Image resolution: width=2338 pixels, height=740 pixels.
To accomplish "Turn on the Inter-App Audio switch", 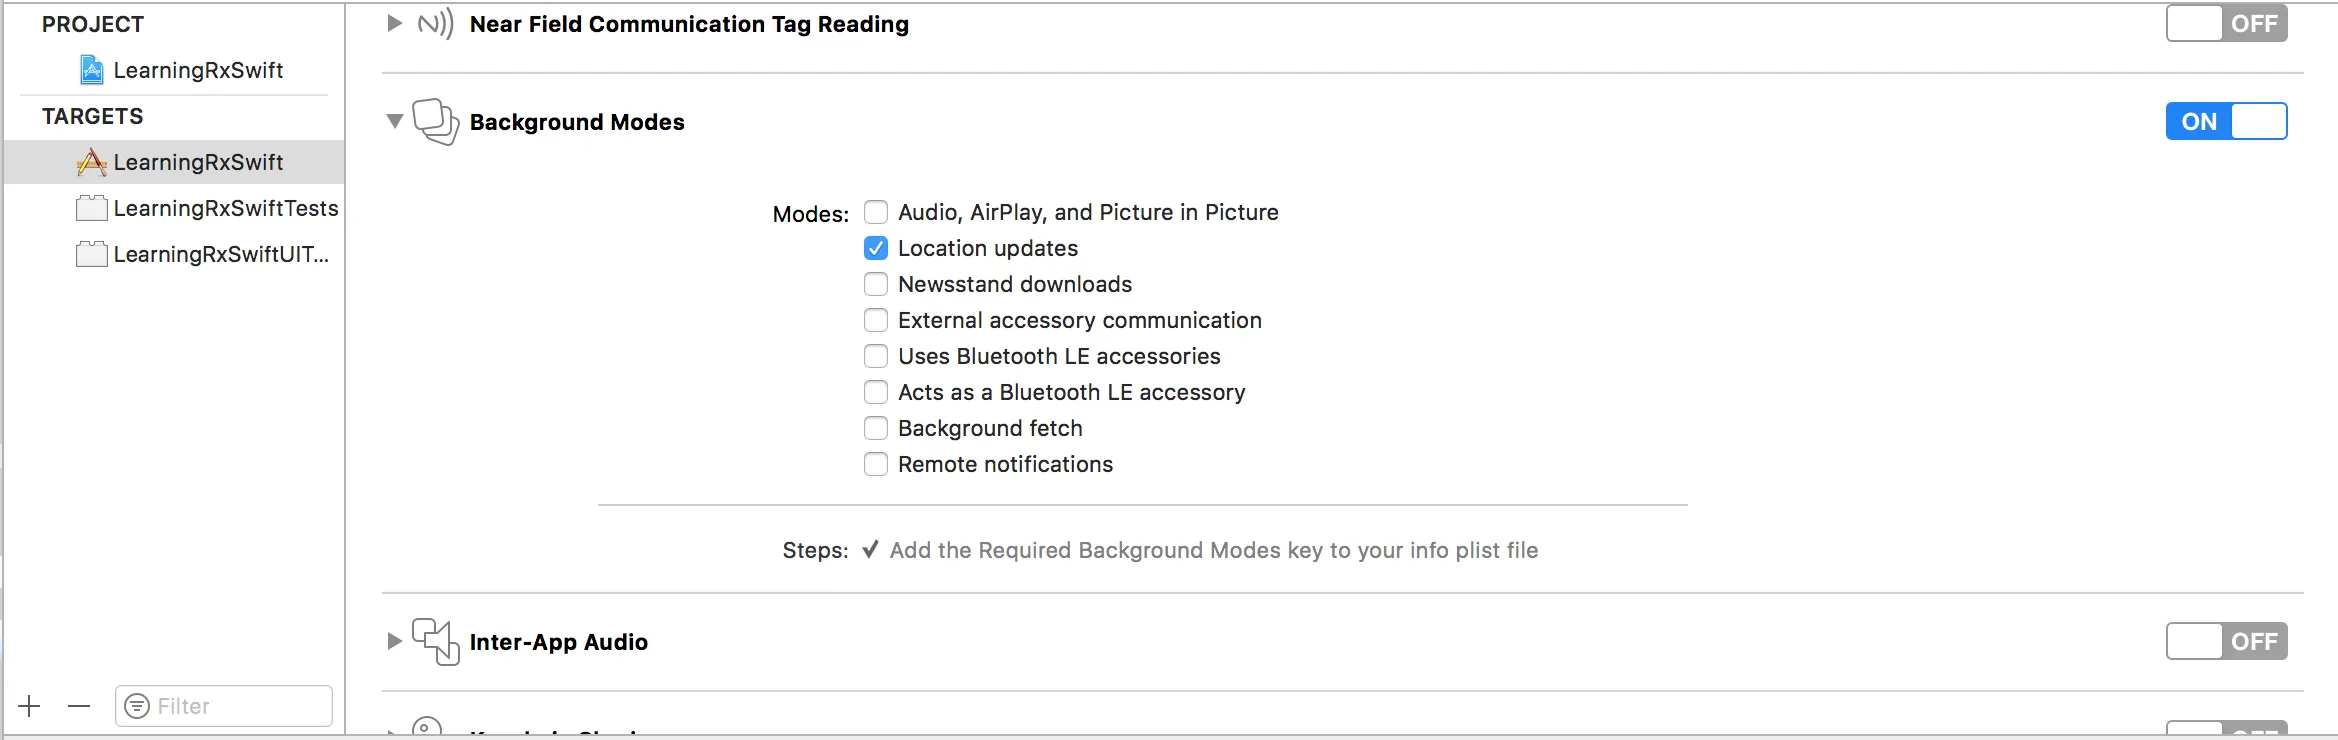I will [x=2226, y=641].
